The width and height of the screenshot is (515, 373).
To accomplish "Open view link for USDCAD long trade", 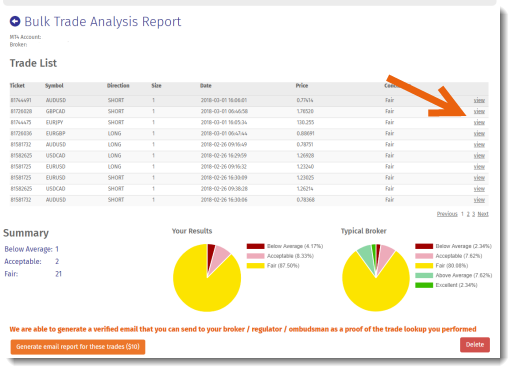I will [479, 155].
